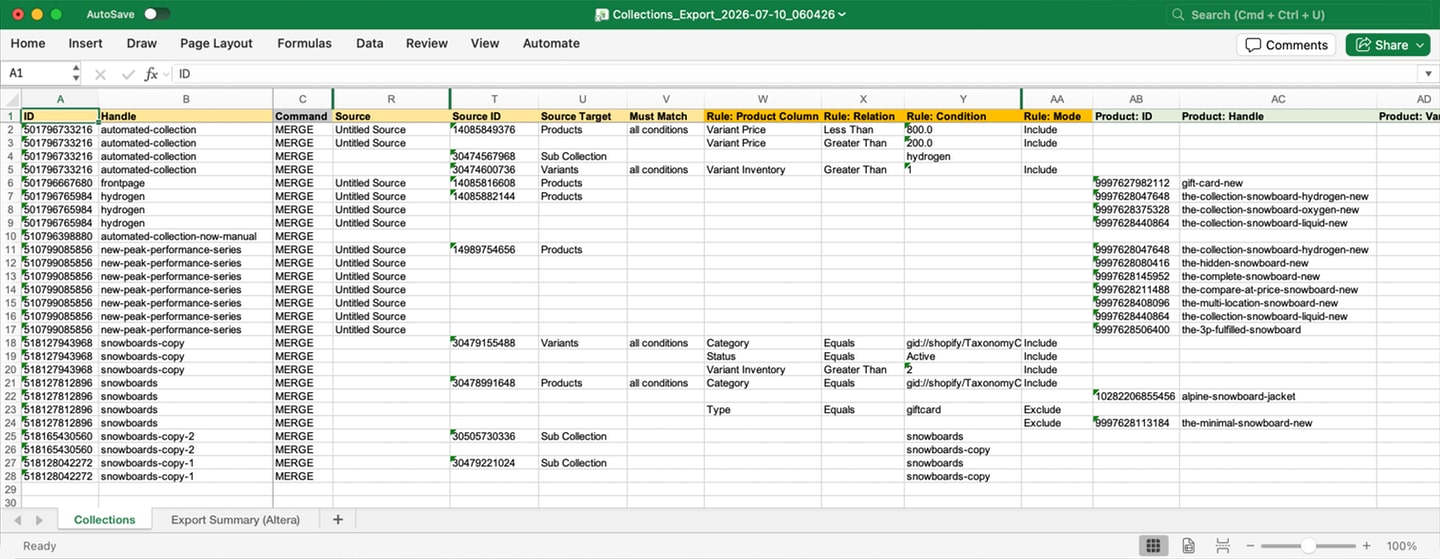Select the cell gift-card-new

tap(1278, 183)
